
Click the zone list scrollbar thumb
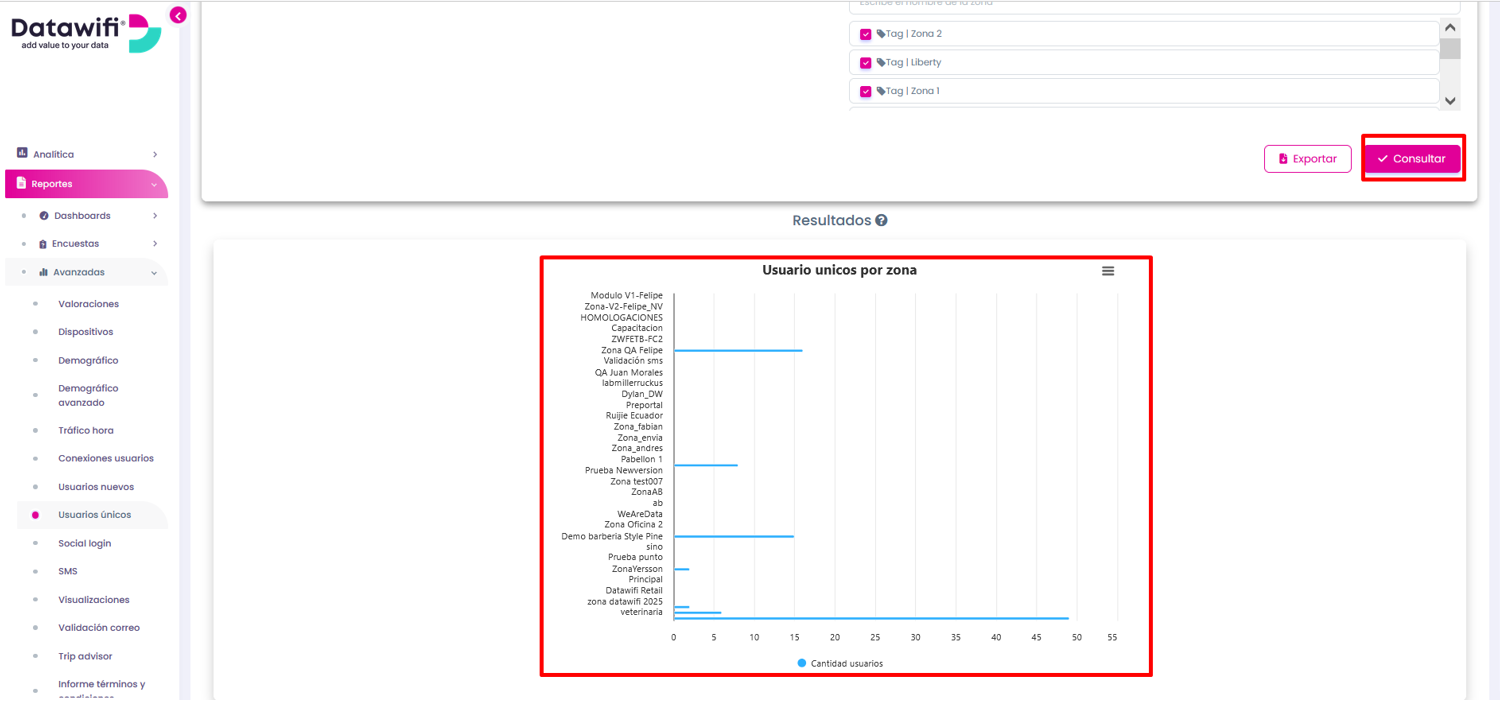[x=1450, y=48]
